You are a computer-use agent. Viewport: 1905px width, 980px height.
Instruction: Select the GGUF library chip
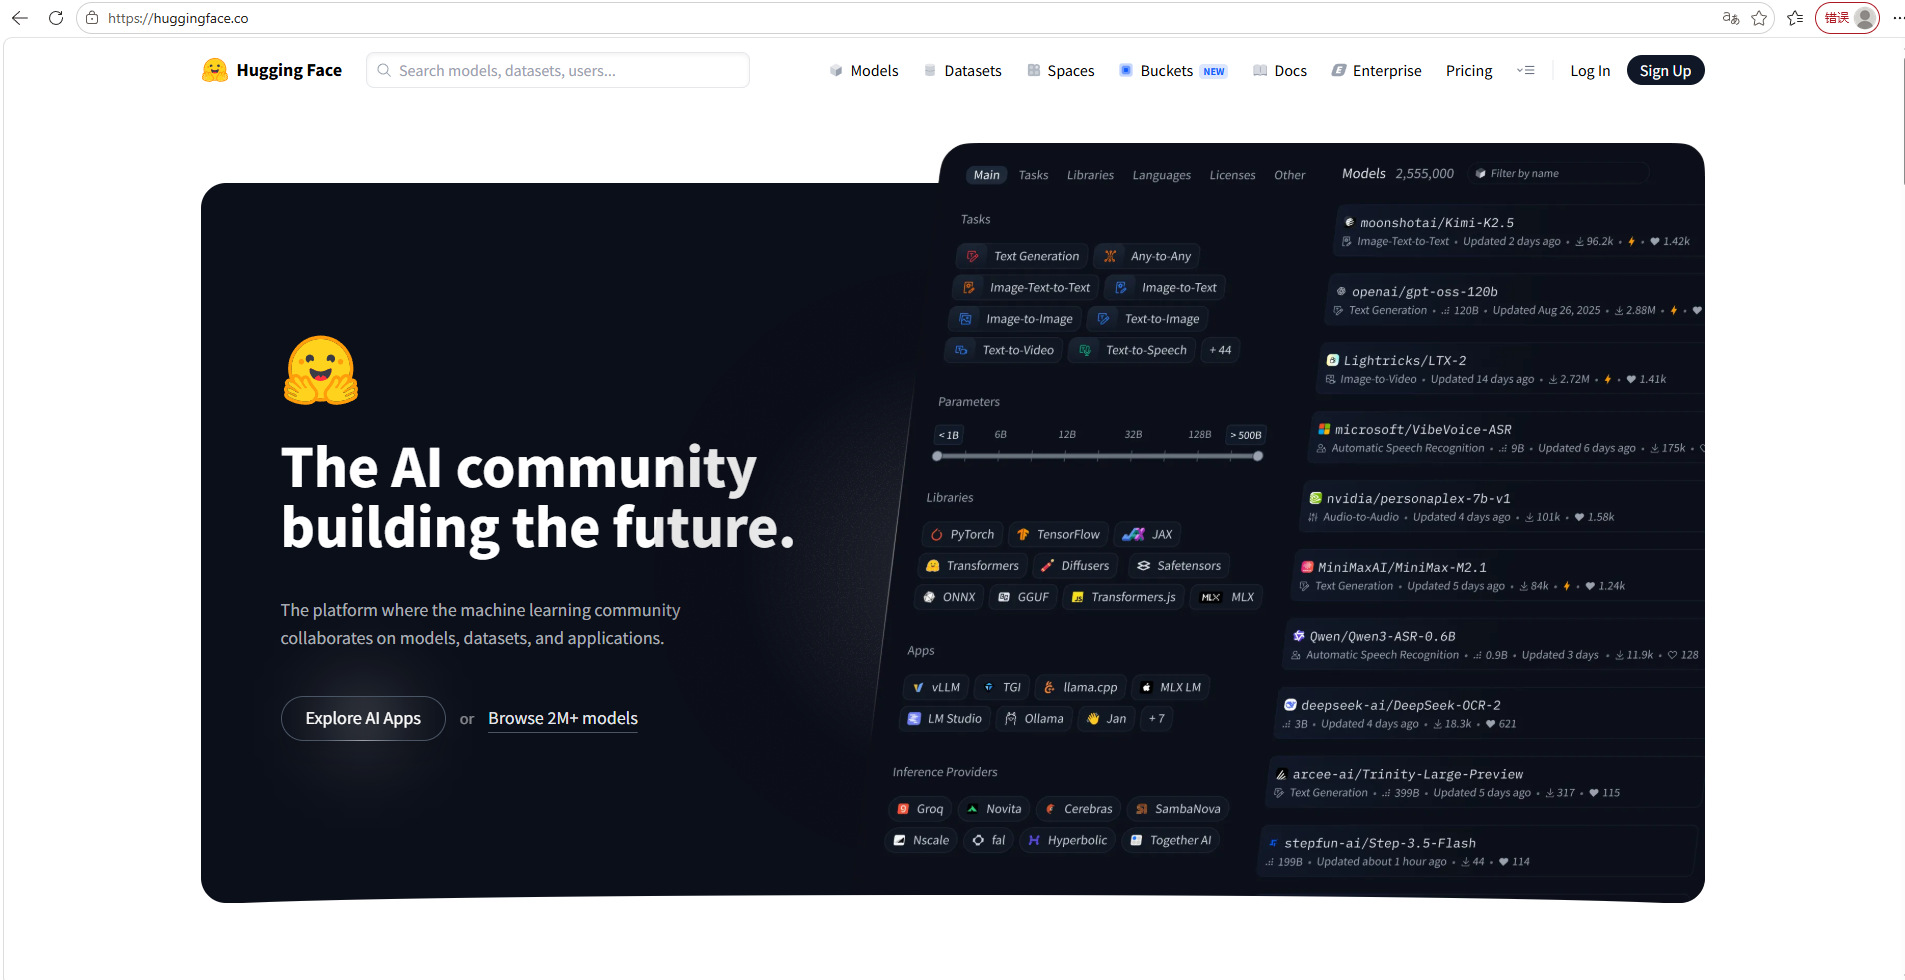coord(1023,597)
